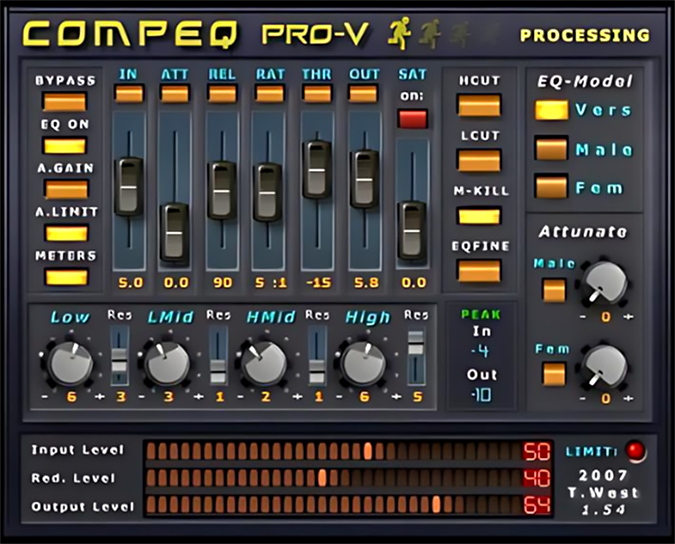Screen dimensions: 675x544
Task: Select the Vers EQ model
Action: pyautogui.click(x=551, y=110)
